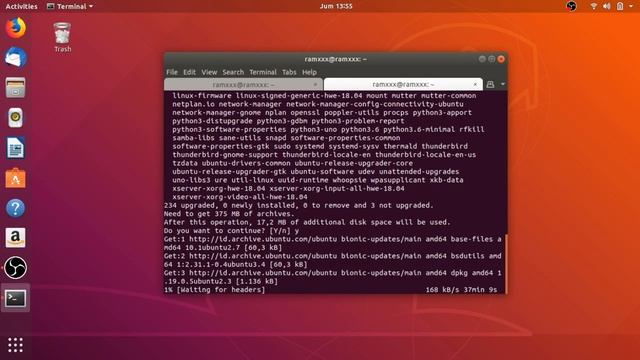The height and width of the screenshot is (360, 640).
Task: Open the clock and calendar in top bar
Action: (x=336, y=6)
